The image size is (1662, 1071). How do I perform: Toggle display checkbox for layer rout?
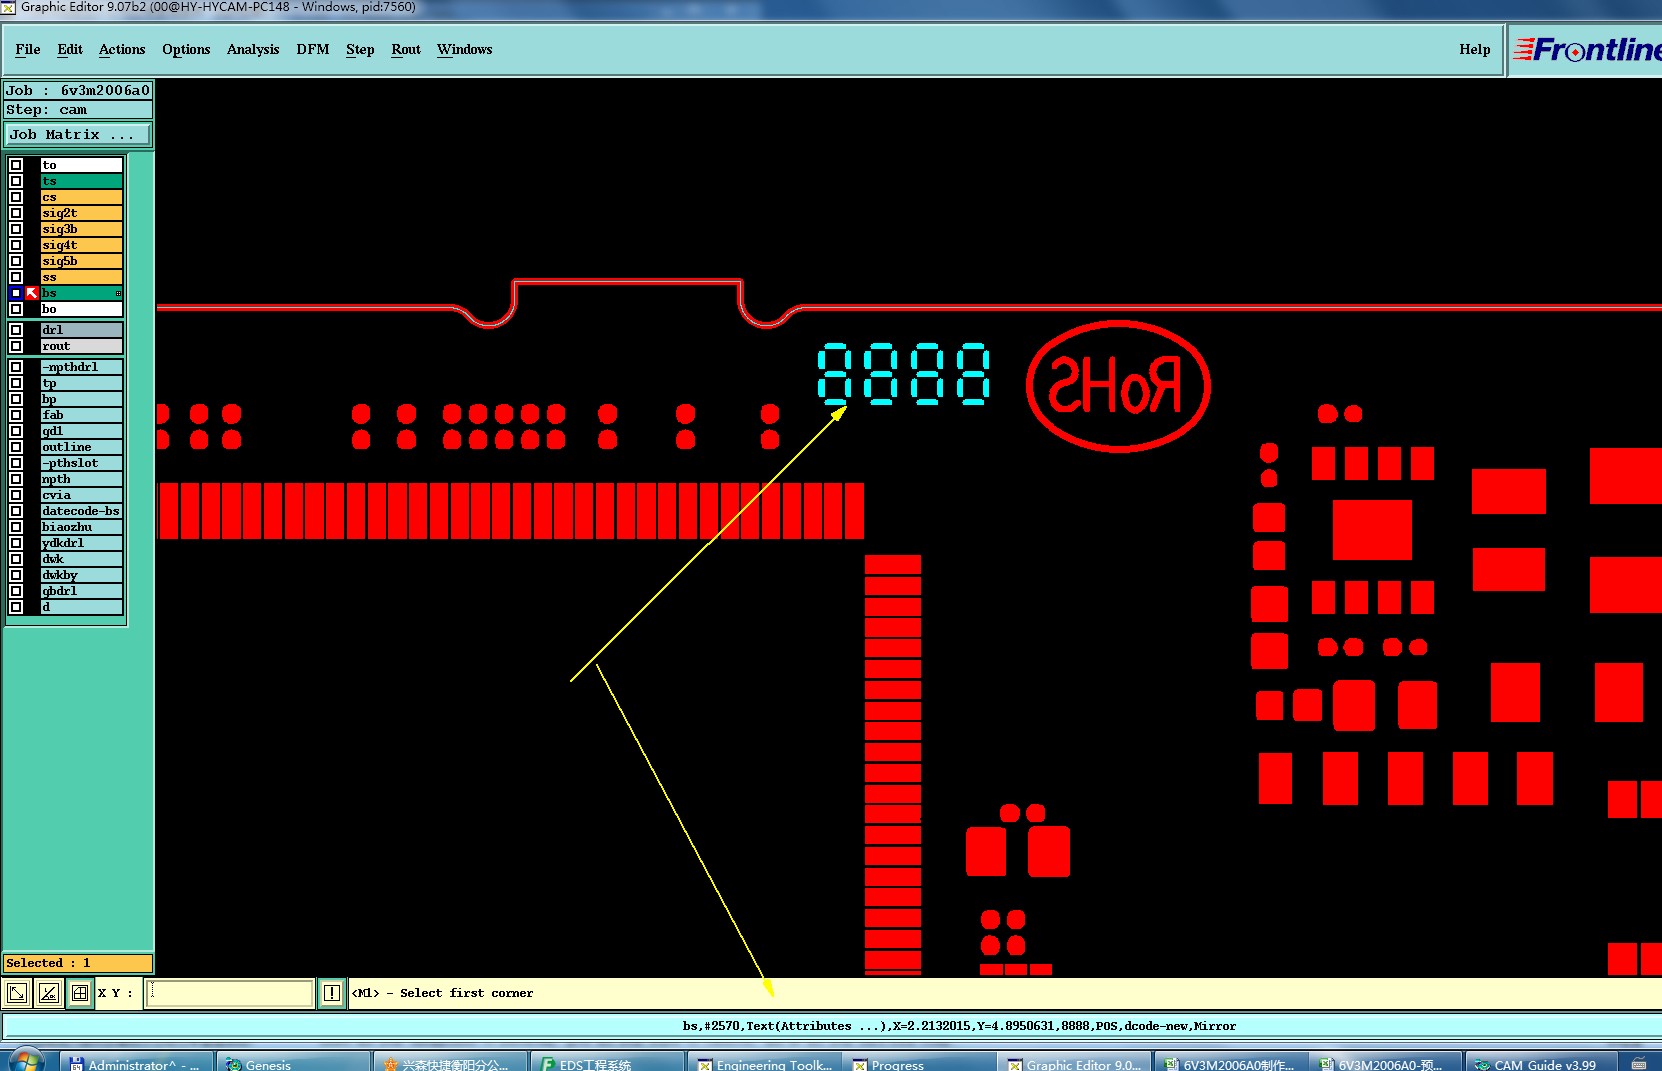(x=16, y=346)
